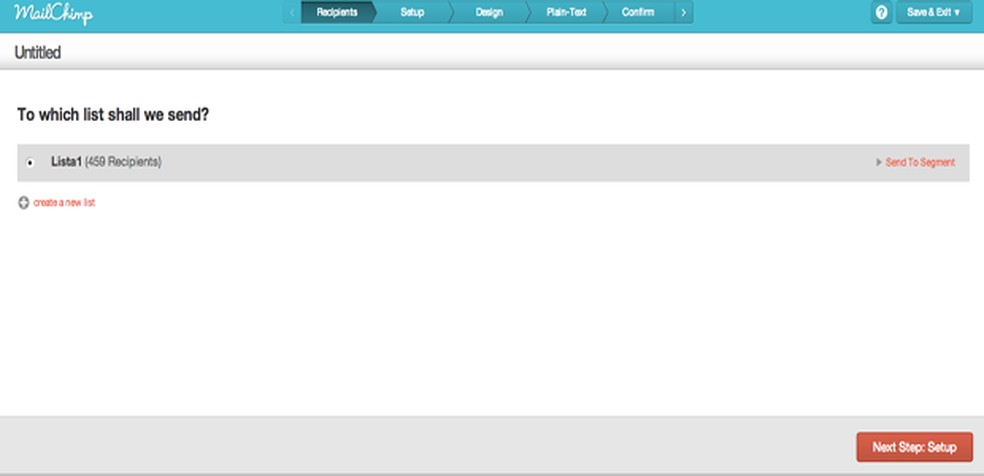Image resolution: width=984 pixels, height=476 pixels.
Task: Click the MailChimp logo
Action: click(53, 14)
